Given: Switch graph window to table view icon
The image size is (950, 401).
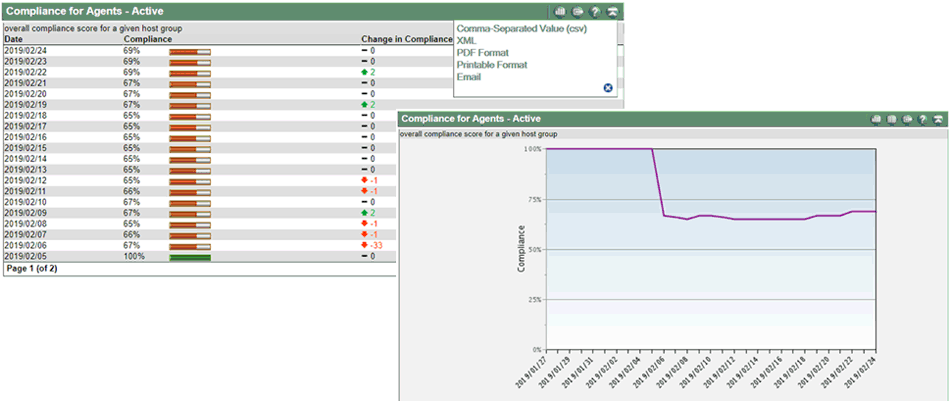Looking at the screenshot, I should pos(892,119).
